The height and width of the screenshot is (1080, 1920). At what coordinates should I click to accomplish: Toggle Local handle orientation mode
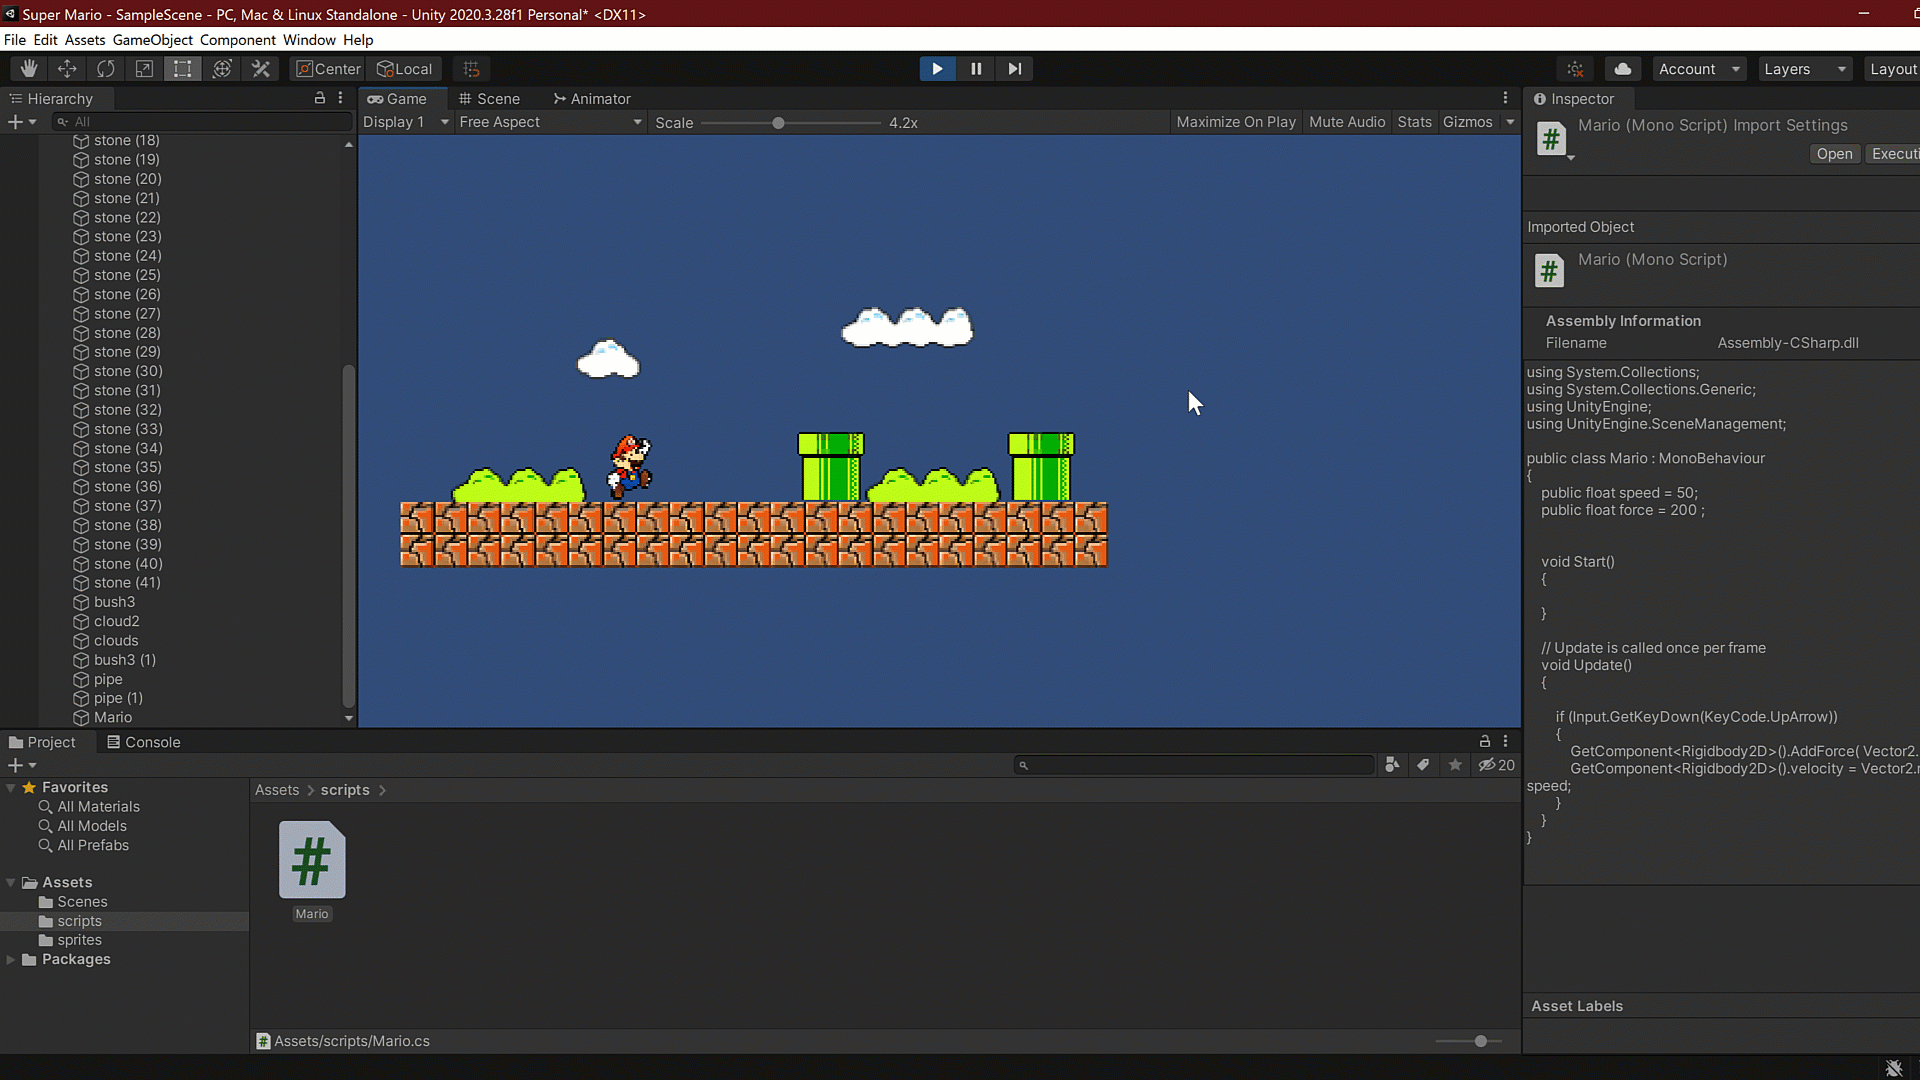(x=404, y=68)
